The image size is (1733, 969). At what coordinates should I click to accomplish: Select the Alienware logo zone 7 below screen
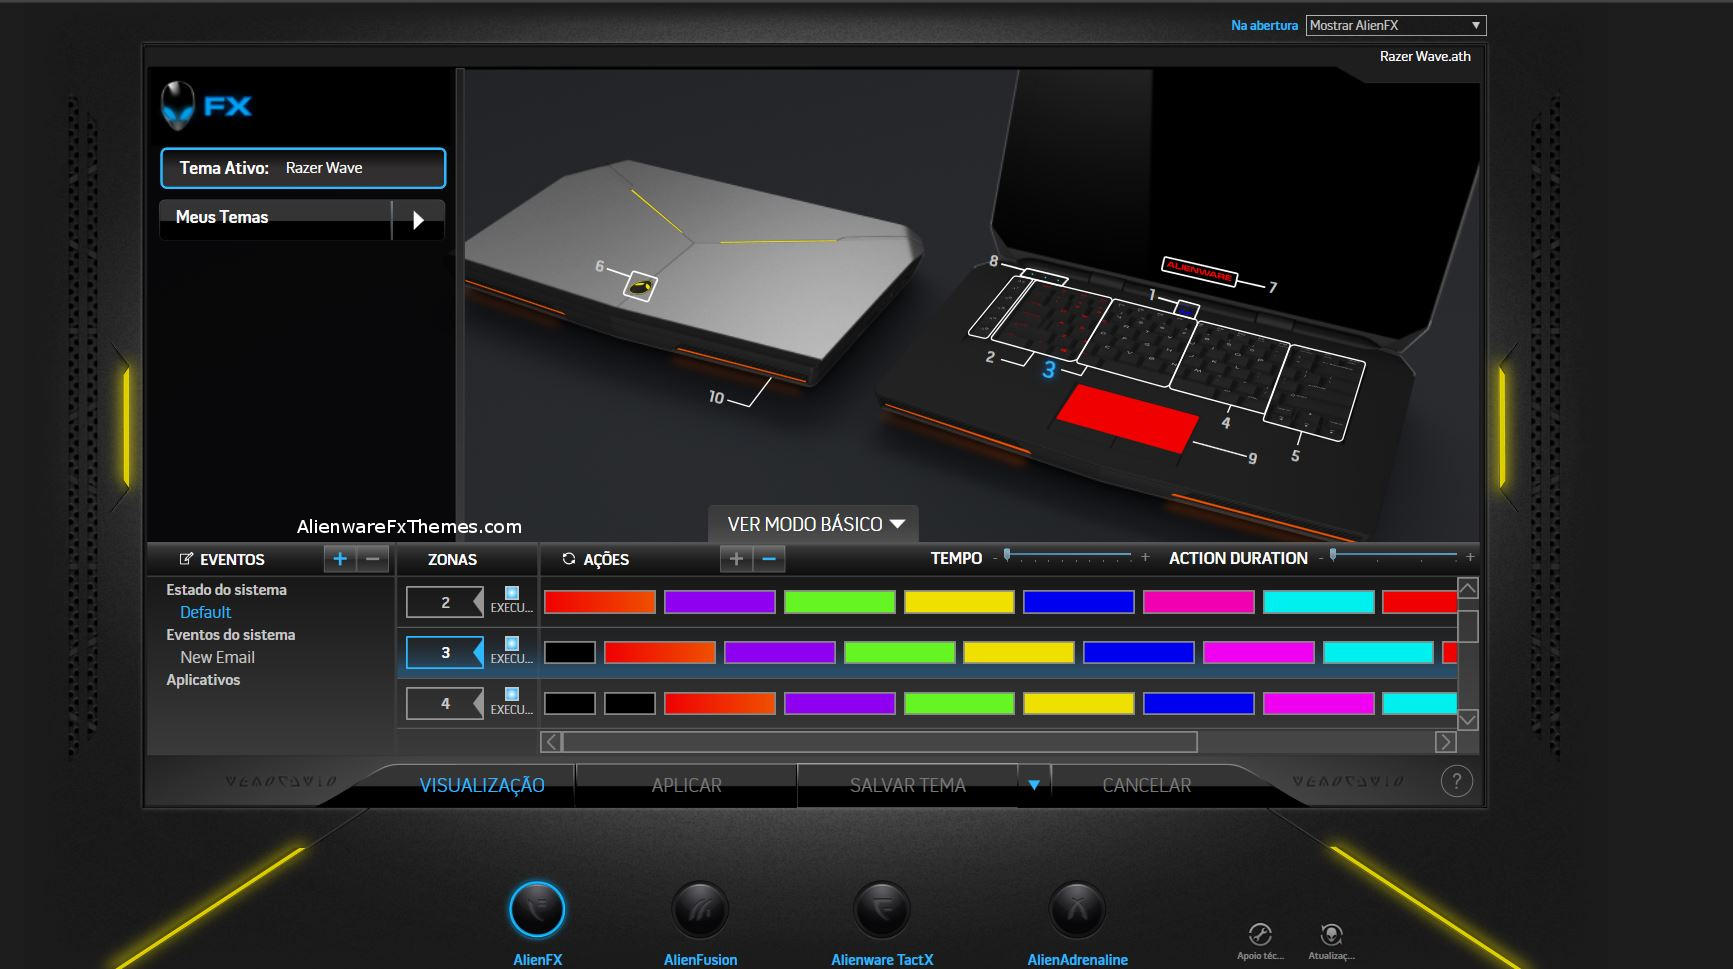point(1200,271)
